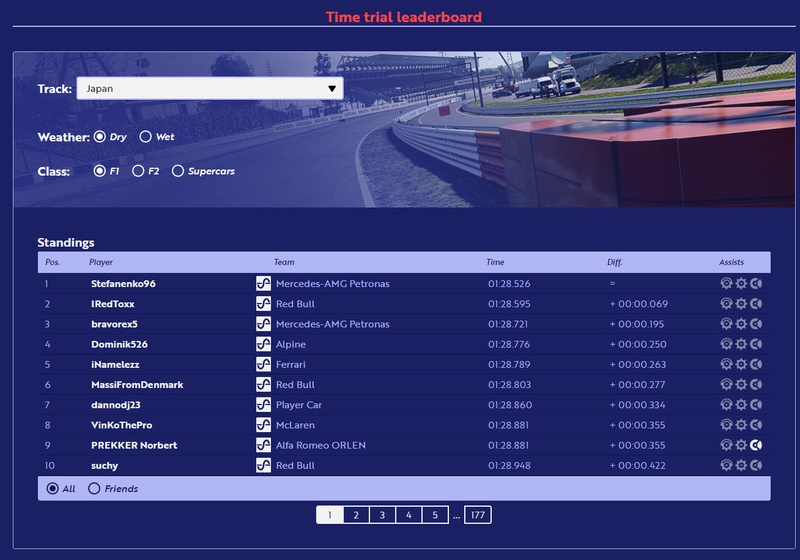Image resolution: width=800 pixels, height=560 pixels.
Task: Click the track icon next to Player Car
Action: pyautogui.click(x=263, y=405)
